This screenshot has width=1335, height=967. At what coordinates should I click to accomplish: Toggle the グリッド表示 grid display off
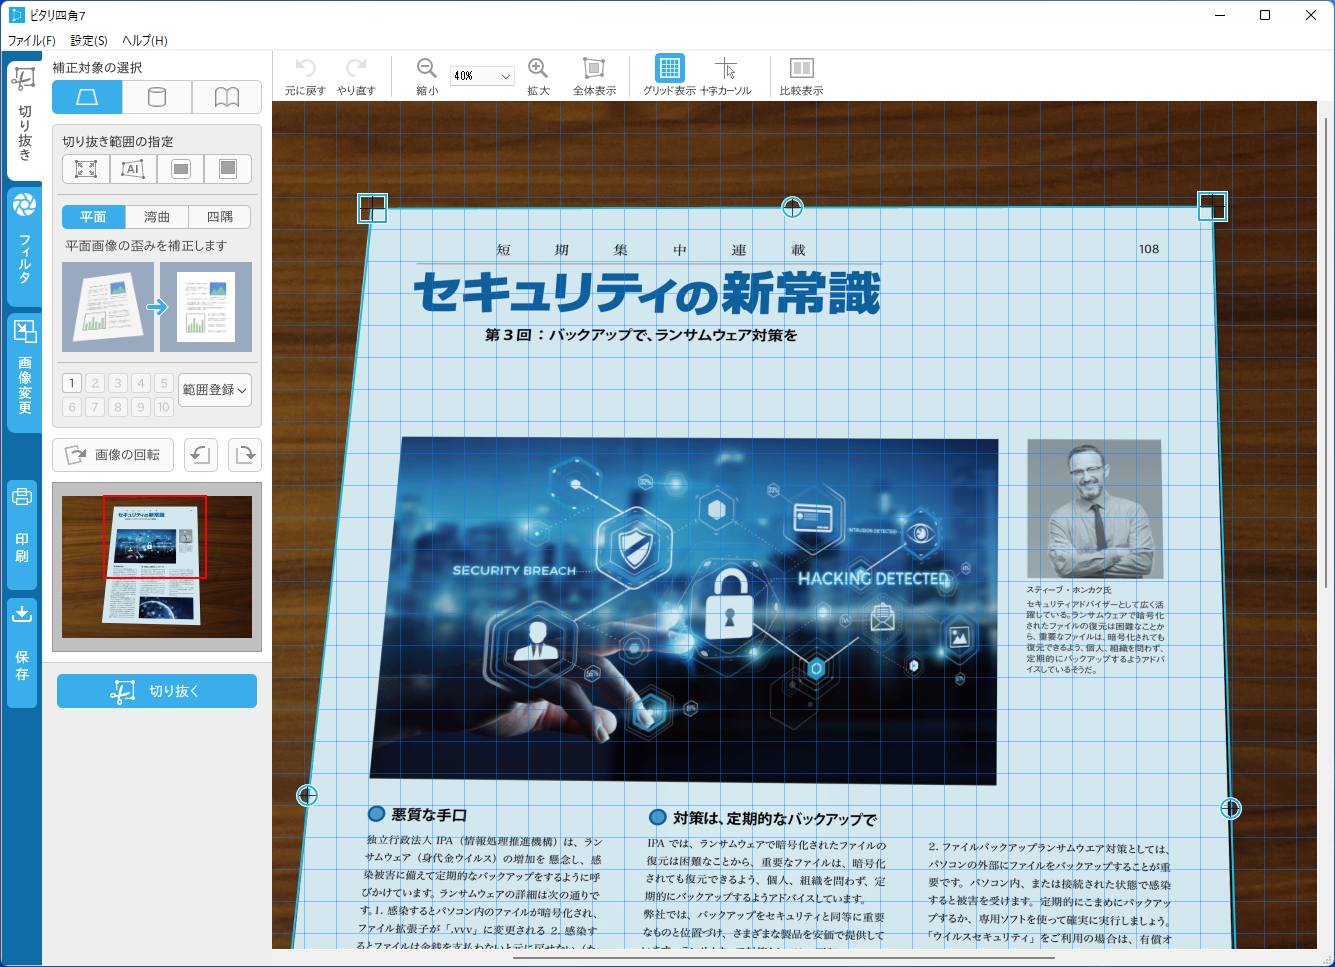(669, 69)
